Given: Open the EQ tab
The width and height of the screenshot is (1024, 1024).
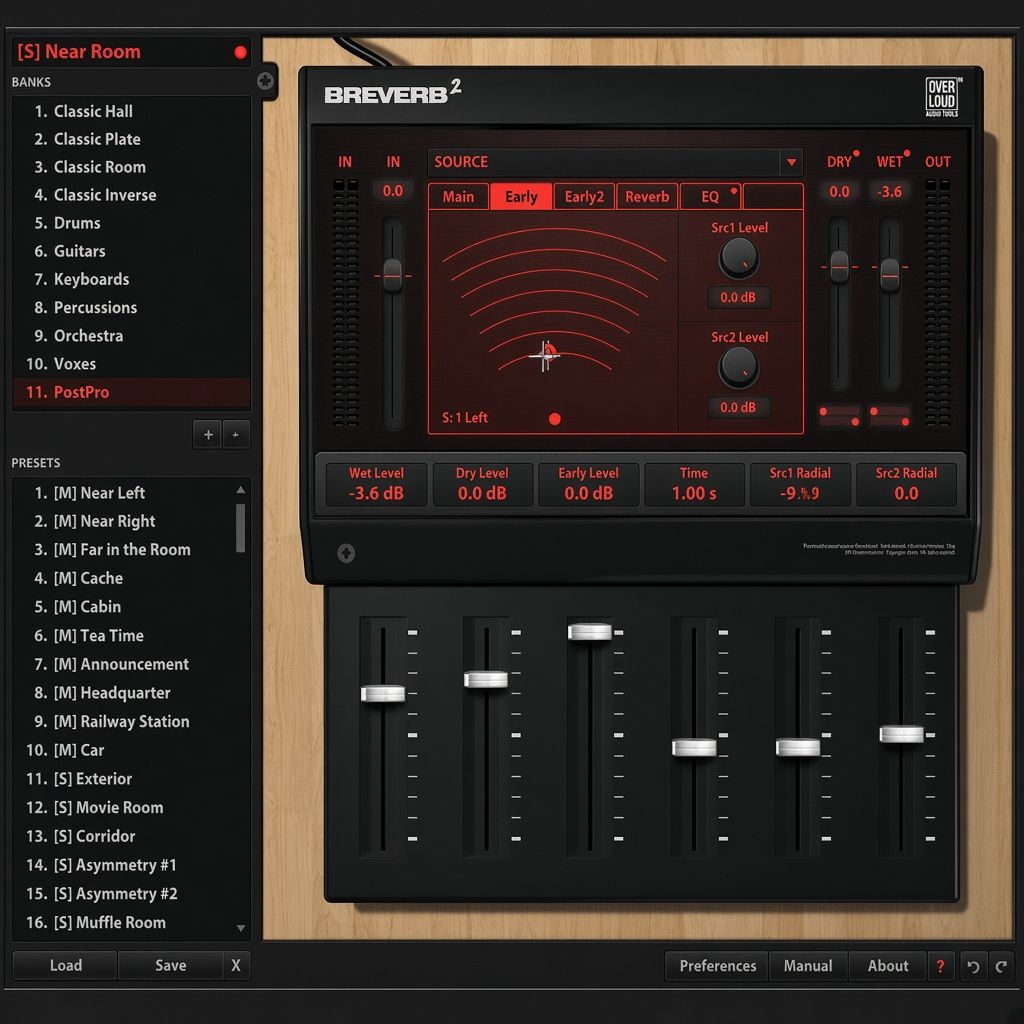Looking at the screenshot, I should (710, 197).
